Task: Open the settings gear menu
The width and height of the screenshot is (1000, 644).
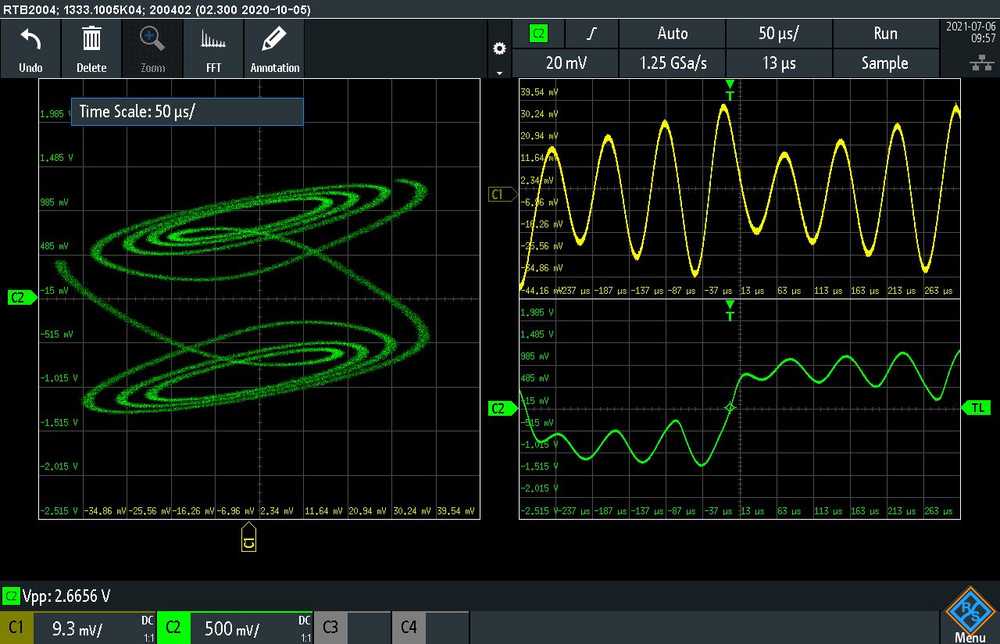Action: (x=499, y=48)
